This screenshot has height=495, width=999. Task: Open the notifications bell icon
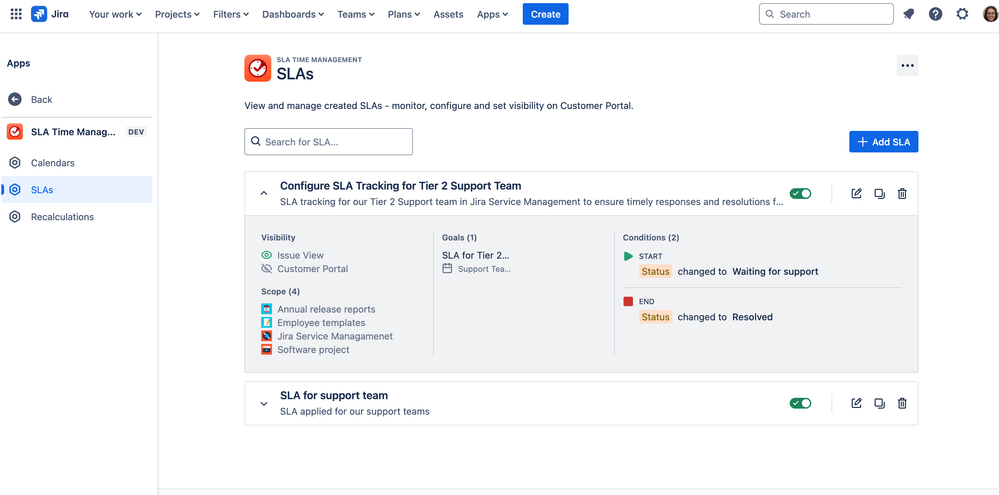[909, 14]
